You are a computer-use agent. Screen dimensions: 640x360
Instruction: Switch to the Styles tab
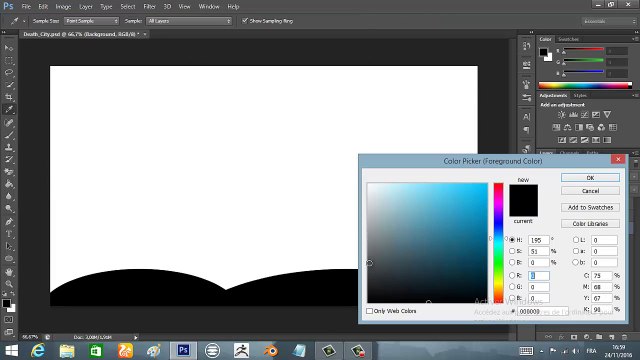[580, 96]
